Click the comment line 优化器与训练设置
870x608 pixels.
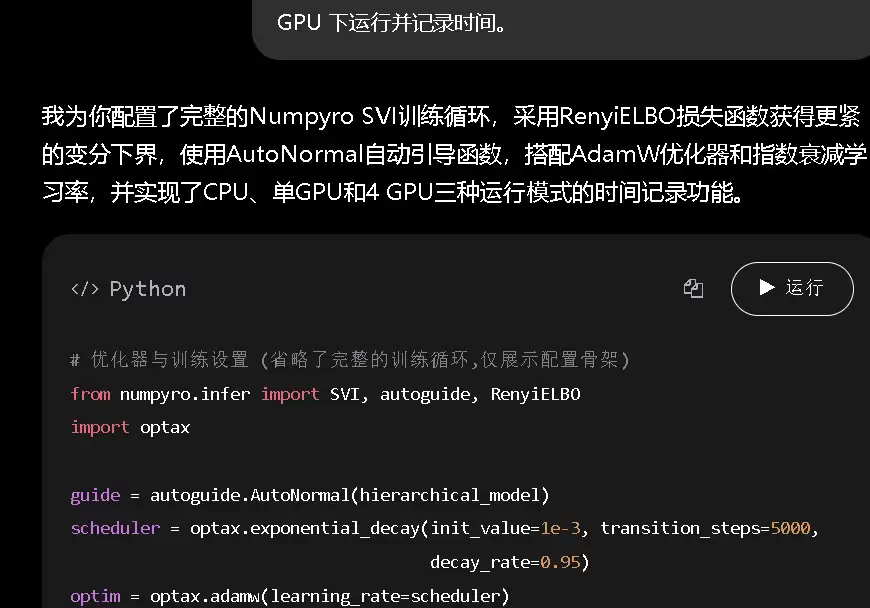point(350,360)
